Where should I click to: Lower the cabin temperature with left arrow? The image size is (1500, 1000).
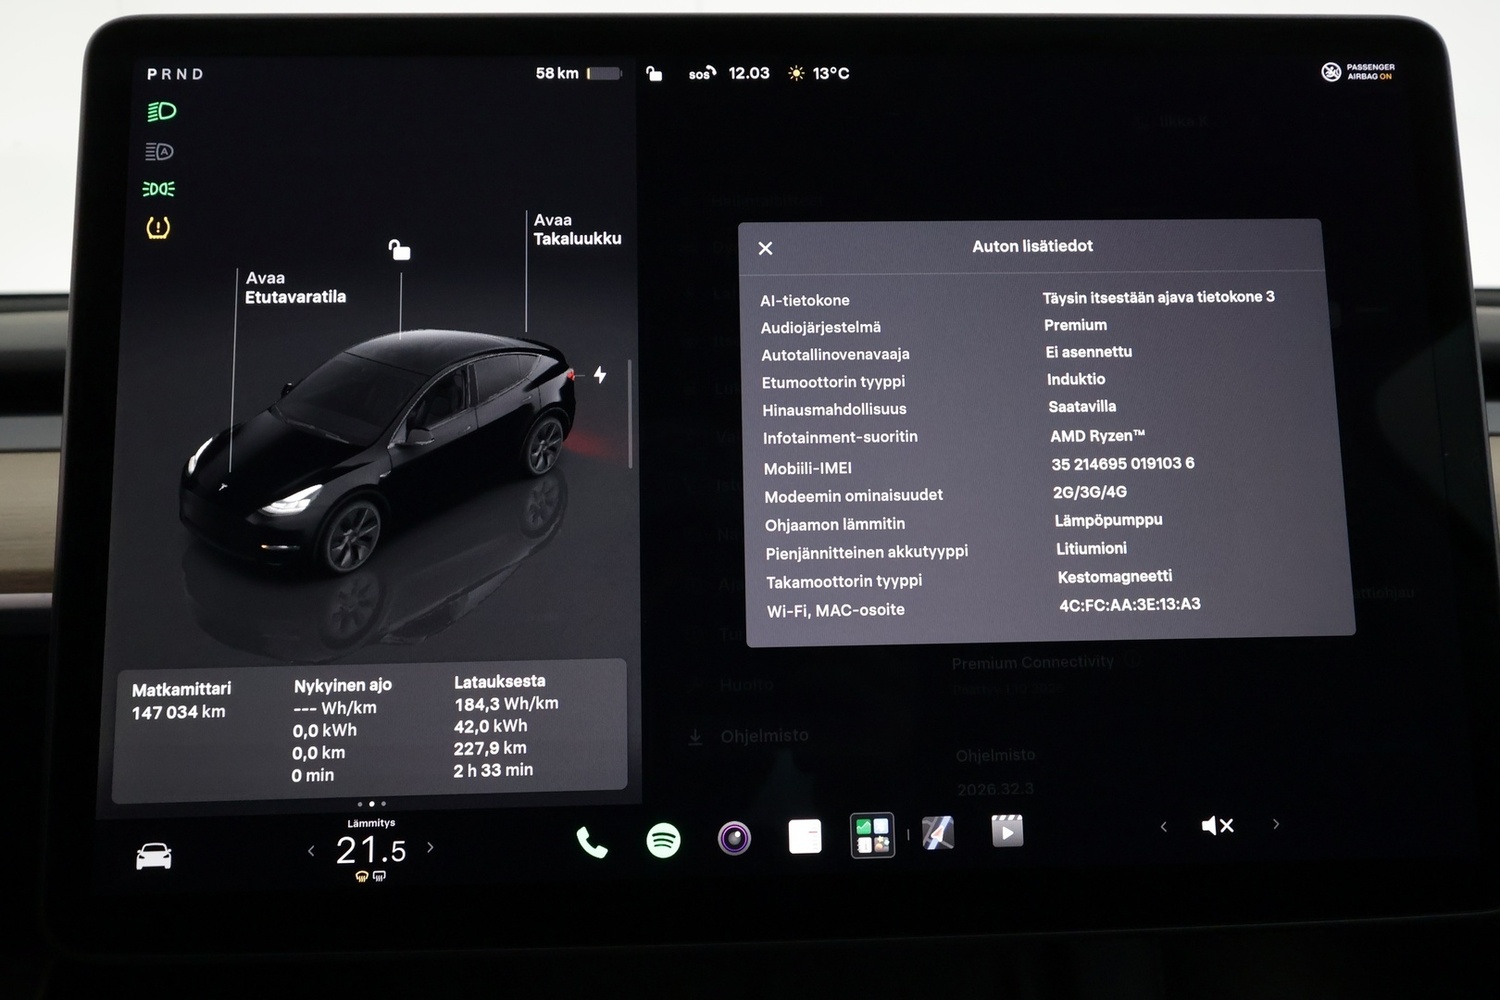(311, 851)
